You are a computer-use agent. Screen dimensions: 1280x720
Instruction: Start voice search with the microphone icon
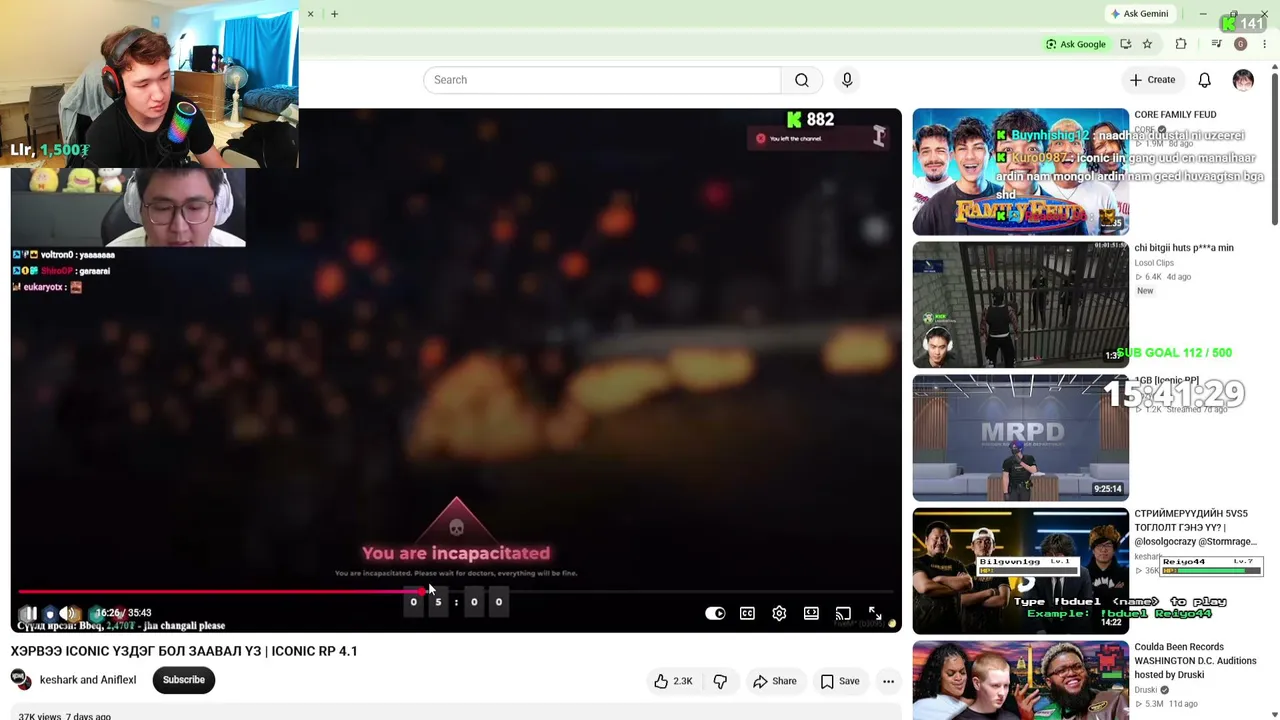tap(847, 80)
